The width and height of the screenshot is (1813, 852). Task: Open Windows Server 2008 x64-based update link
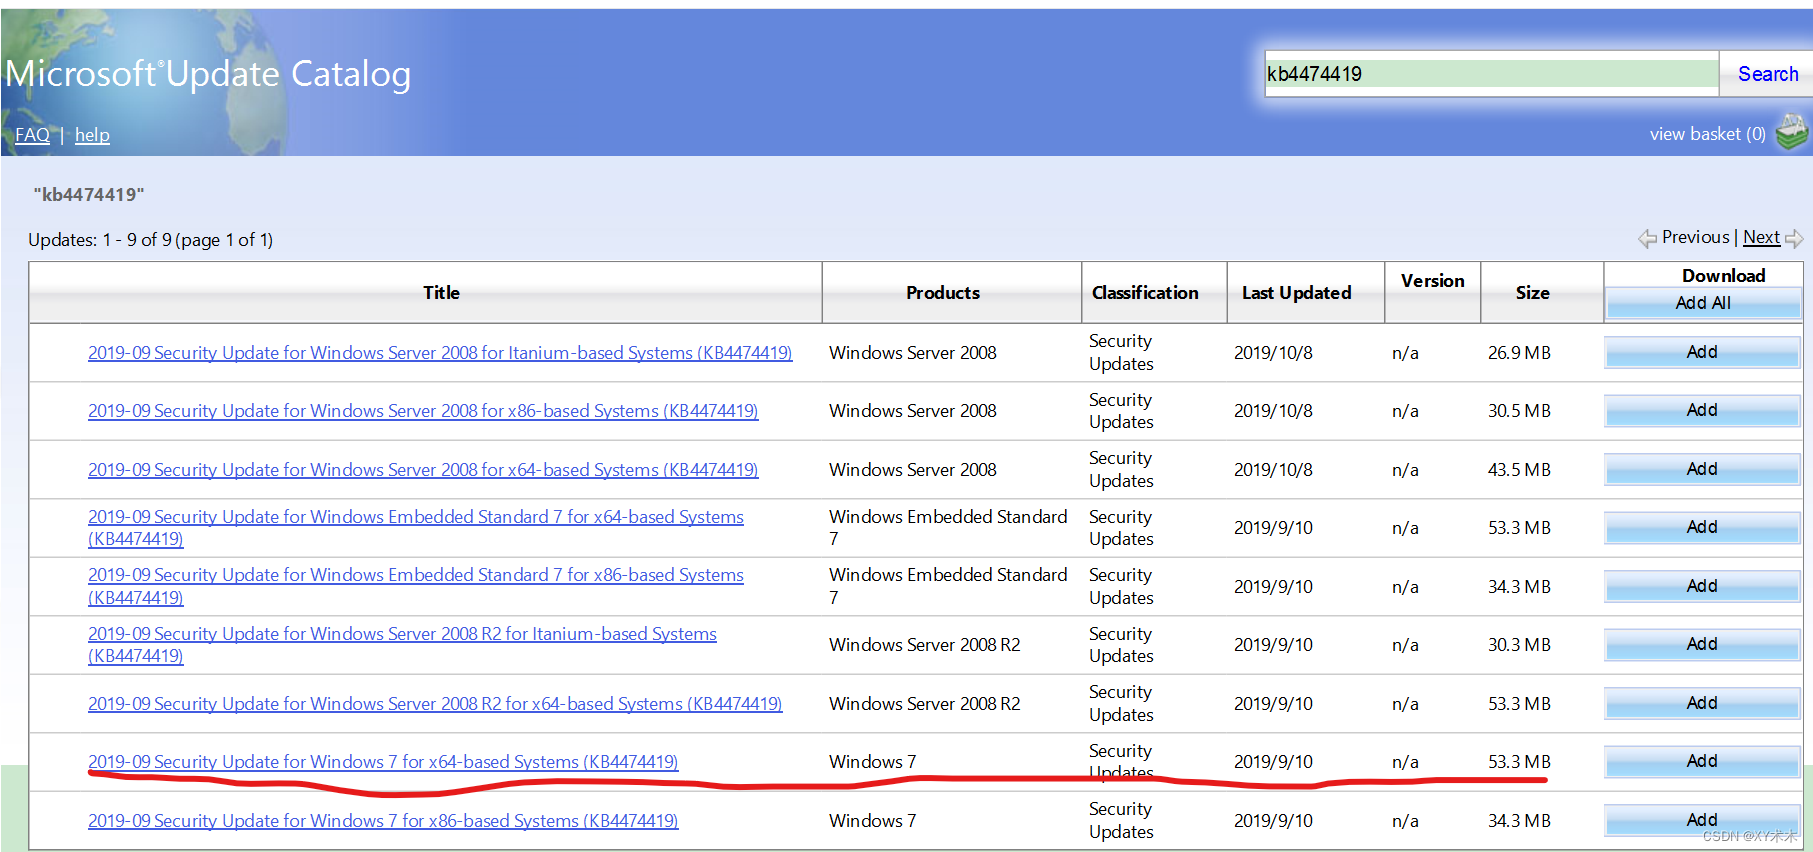[423, 470]
